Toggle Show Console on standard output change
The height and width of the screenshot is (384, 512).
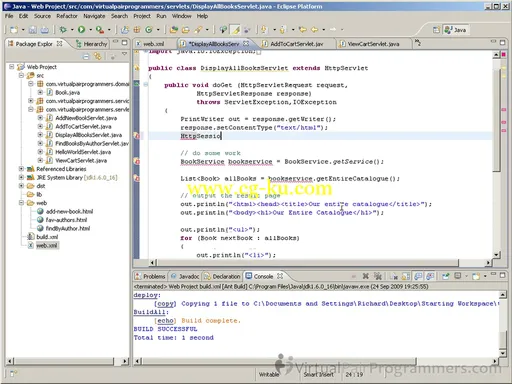(x=418, y=276)
